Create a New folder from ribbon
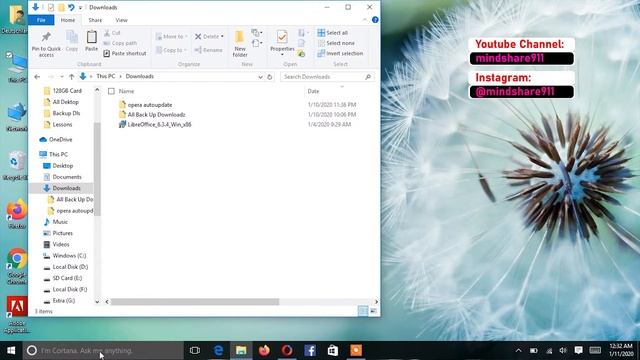 (x=240, y=44)
